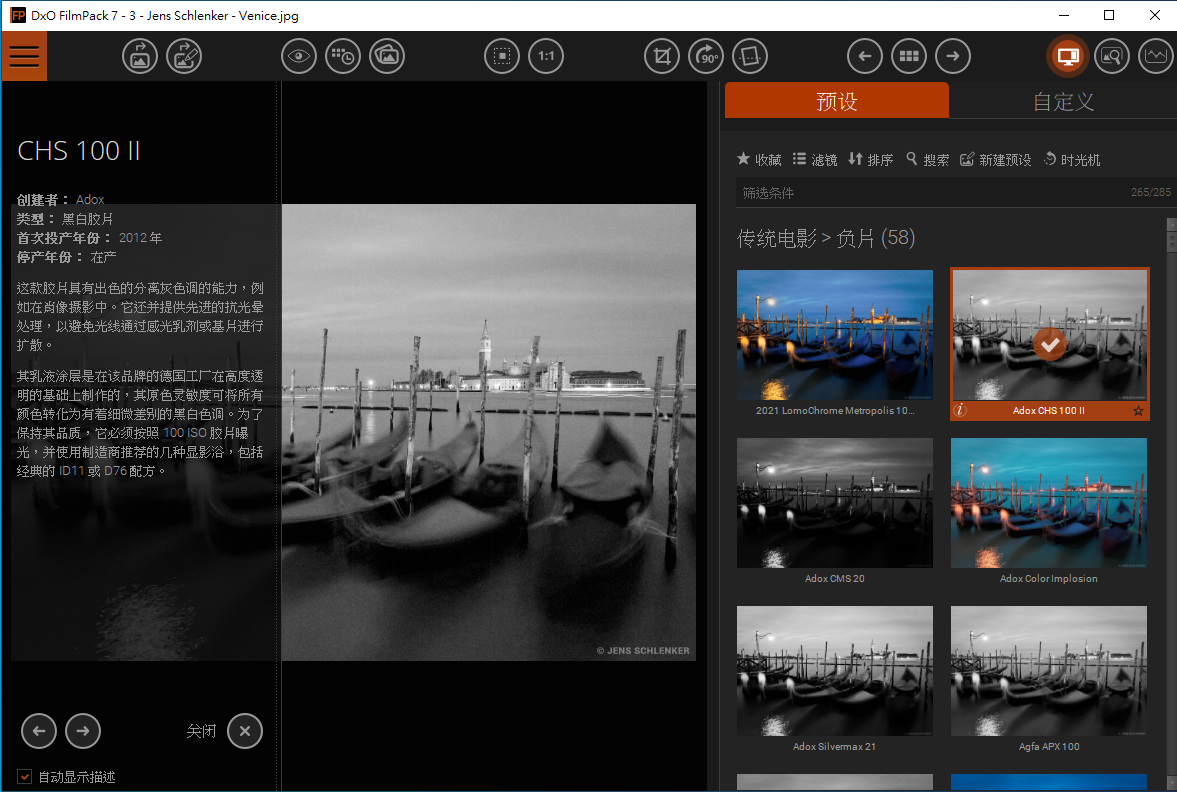Show next preset description arrow

tap(83, 730)
